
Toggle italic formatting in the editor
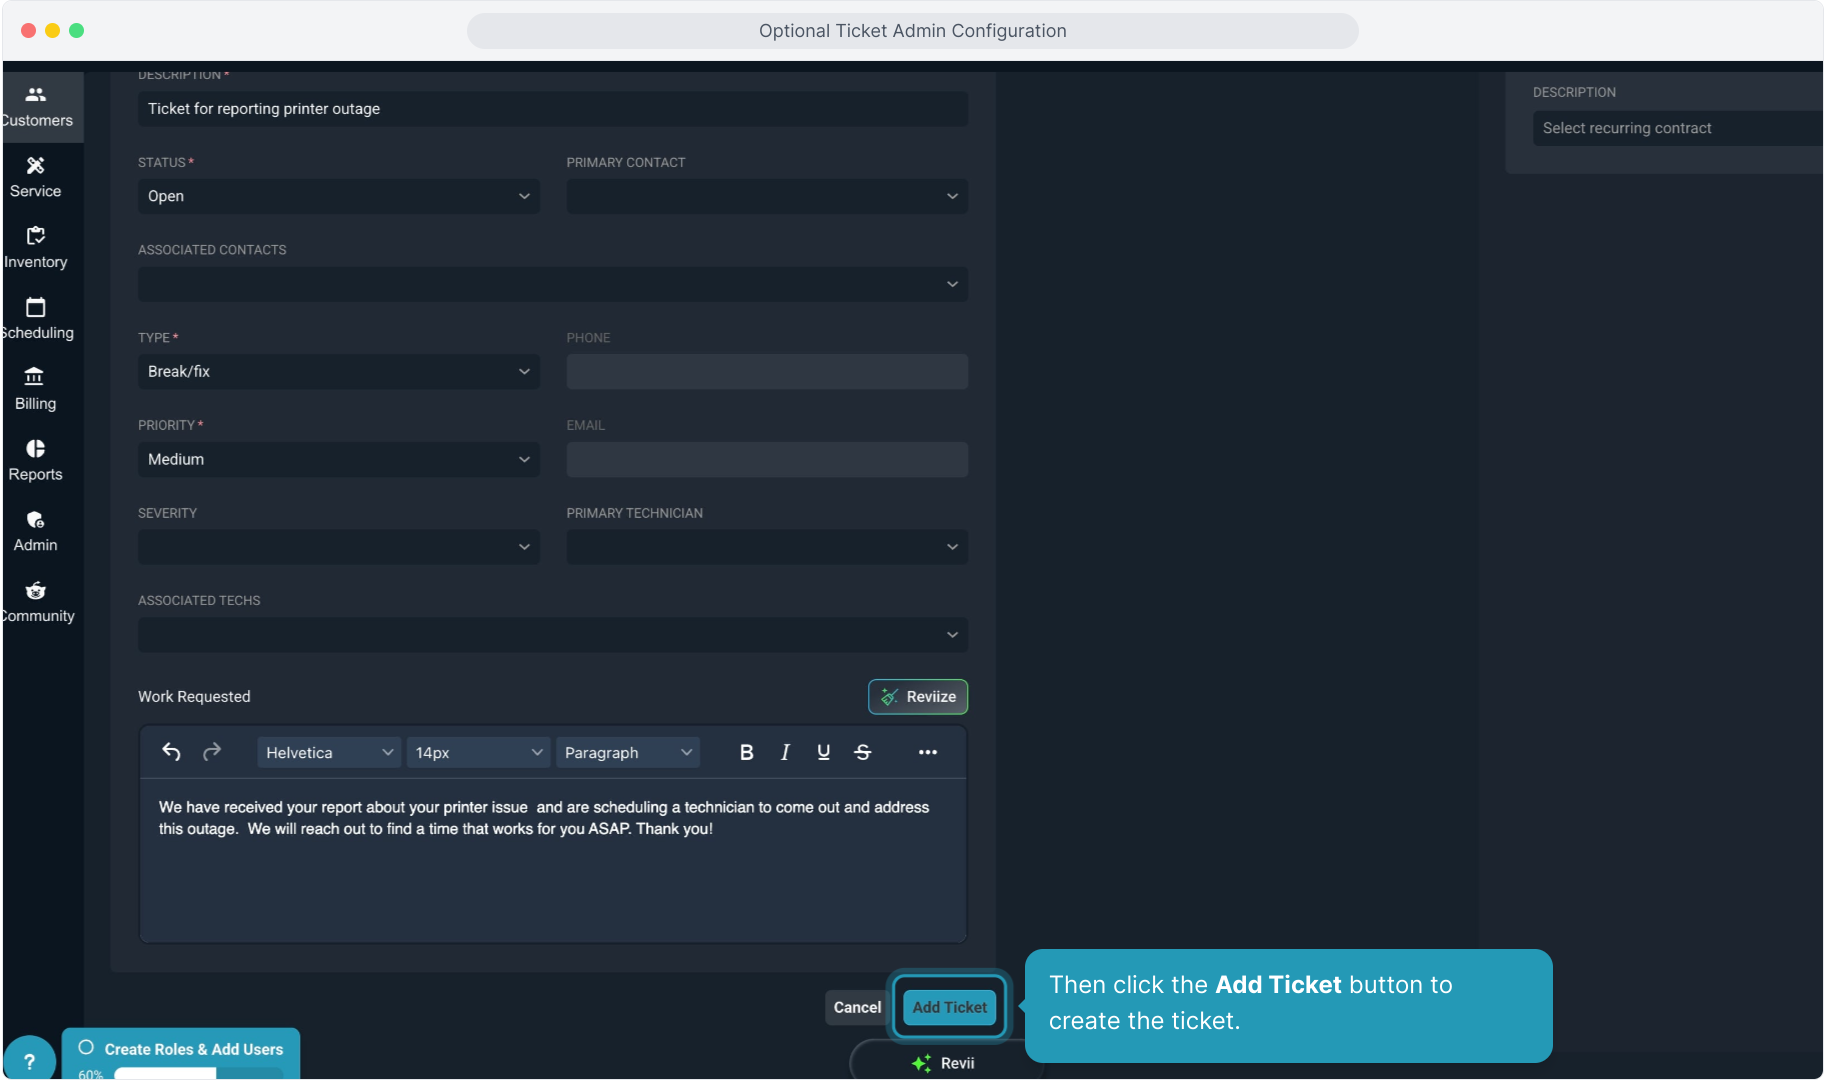point(785,752)
